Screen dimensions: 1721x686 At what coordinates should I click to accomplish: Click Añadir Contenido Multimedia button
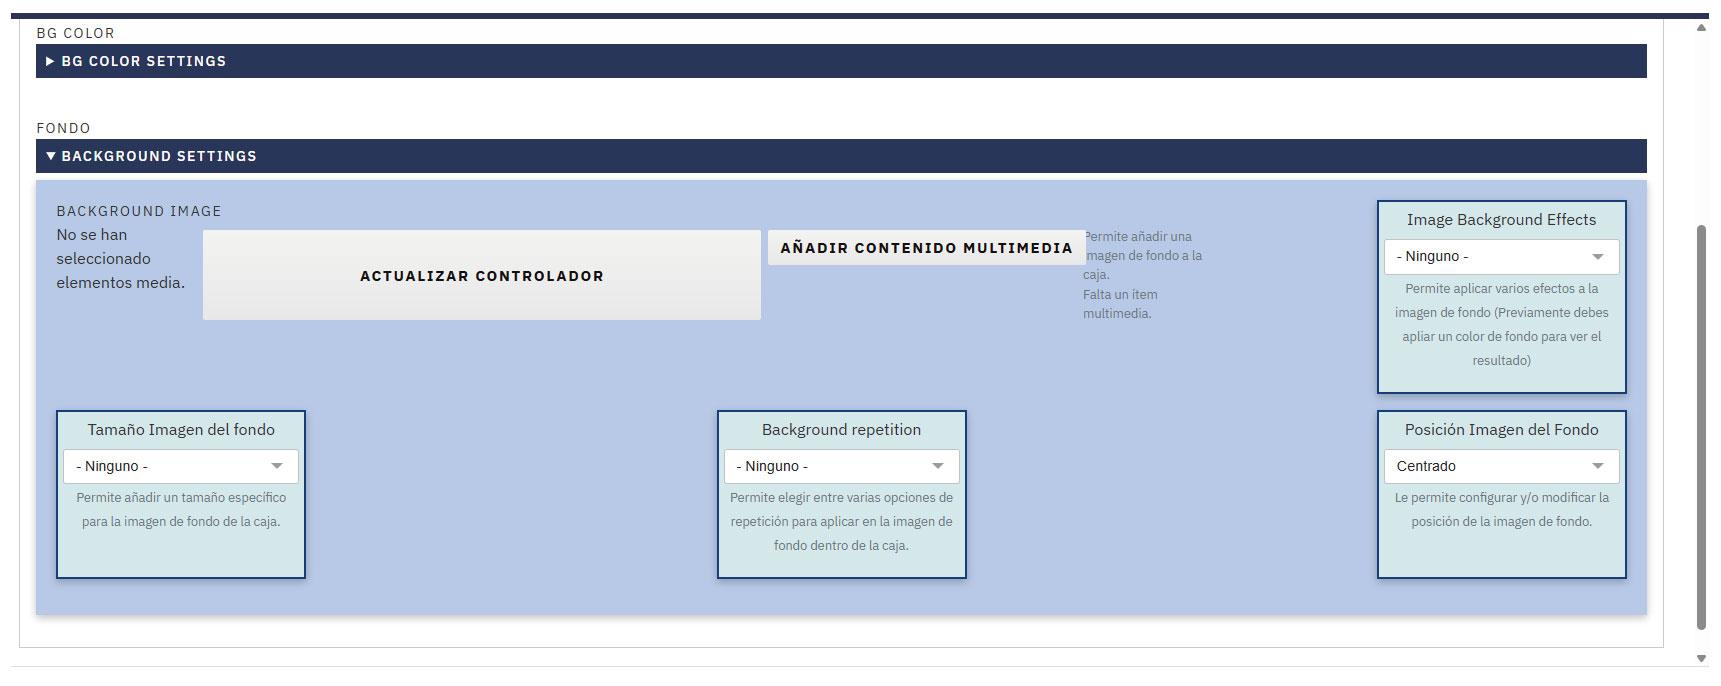pyautogui.click(x=926, y=248)
